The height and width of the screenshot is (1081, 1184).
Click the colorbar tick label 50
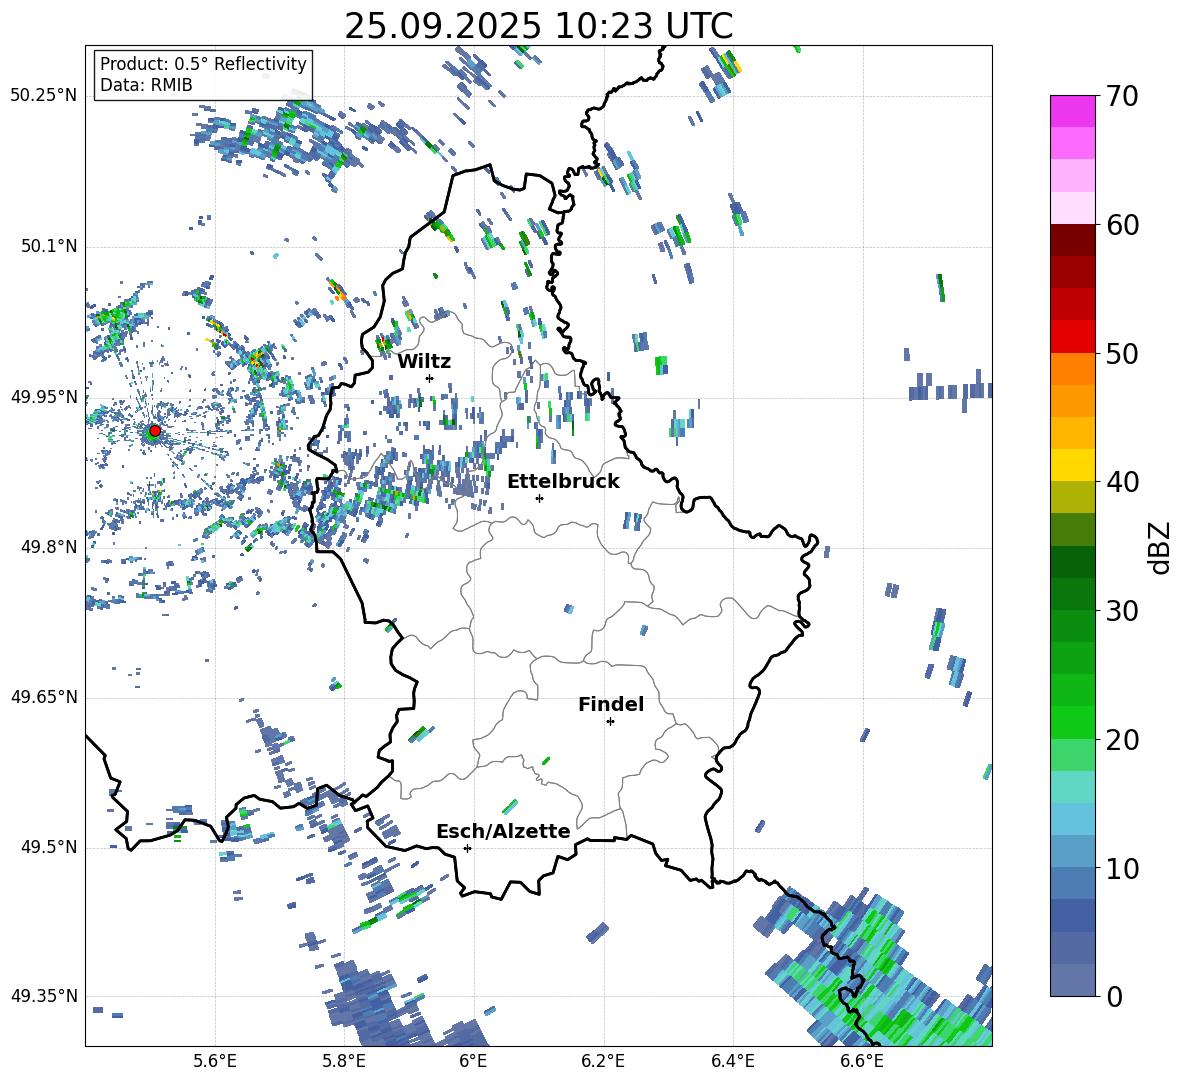(x=1122, y=353)
